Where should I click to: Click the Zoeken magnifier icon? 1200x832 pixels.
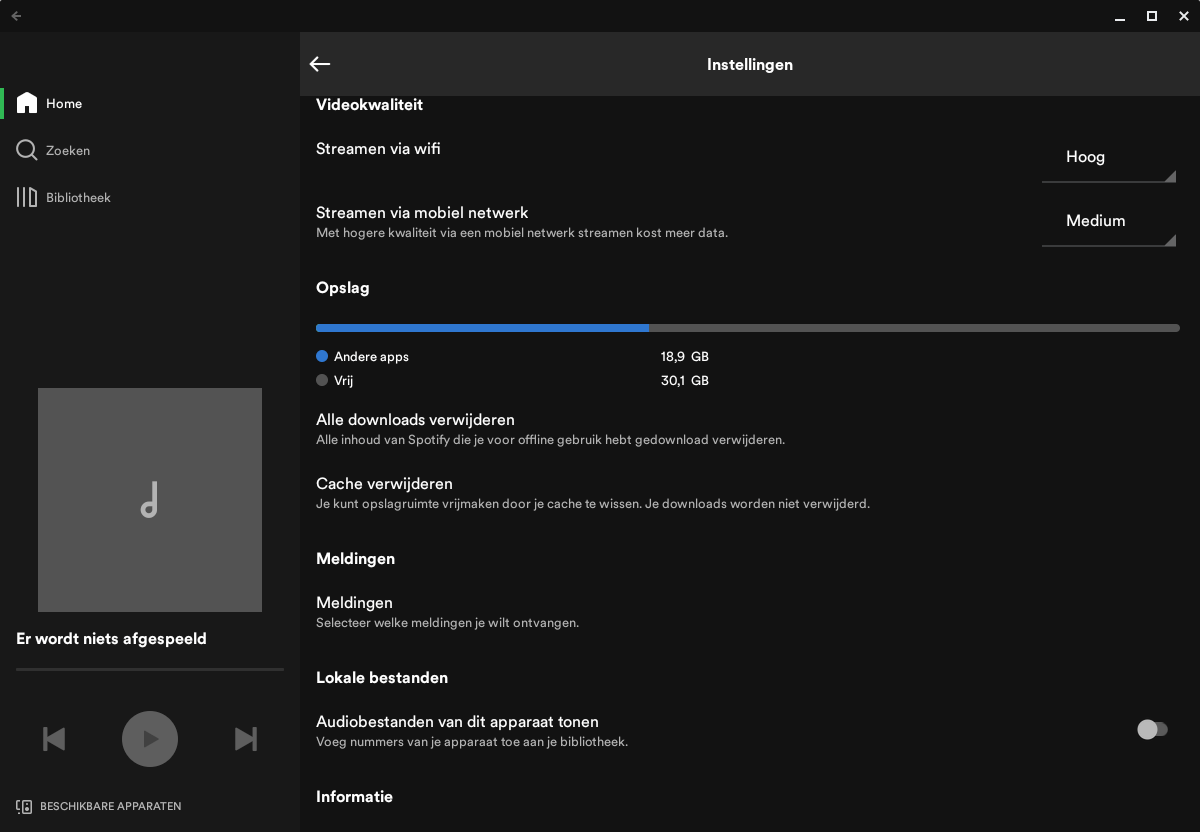tap(27, 150)
